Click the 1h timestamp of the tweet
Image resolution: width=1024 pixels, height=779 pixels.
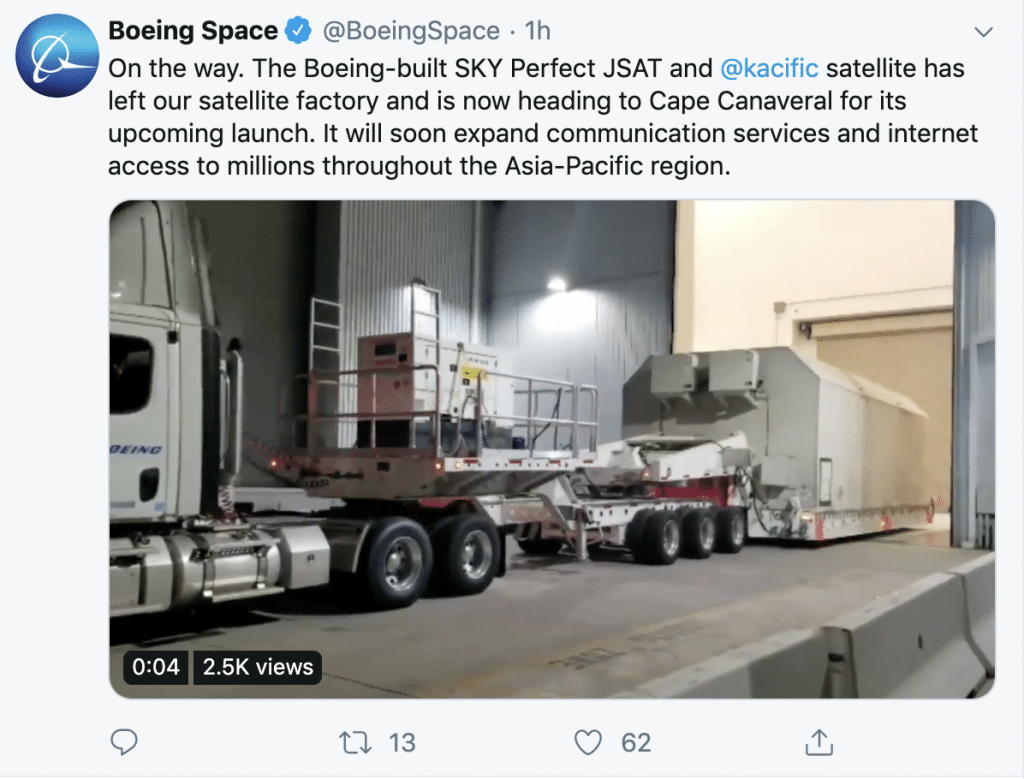pos(538,31)
